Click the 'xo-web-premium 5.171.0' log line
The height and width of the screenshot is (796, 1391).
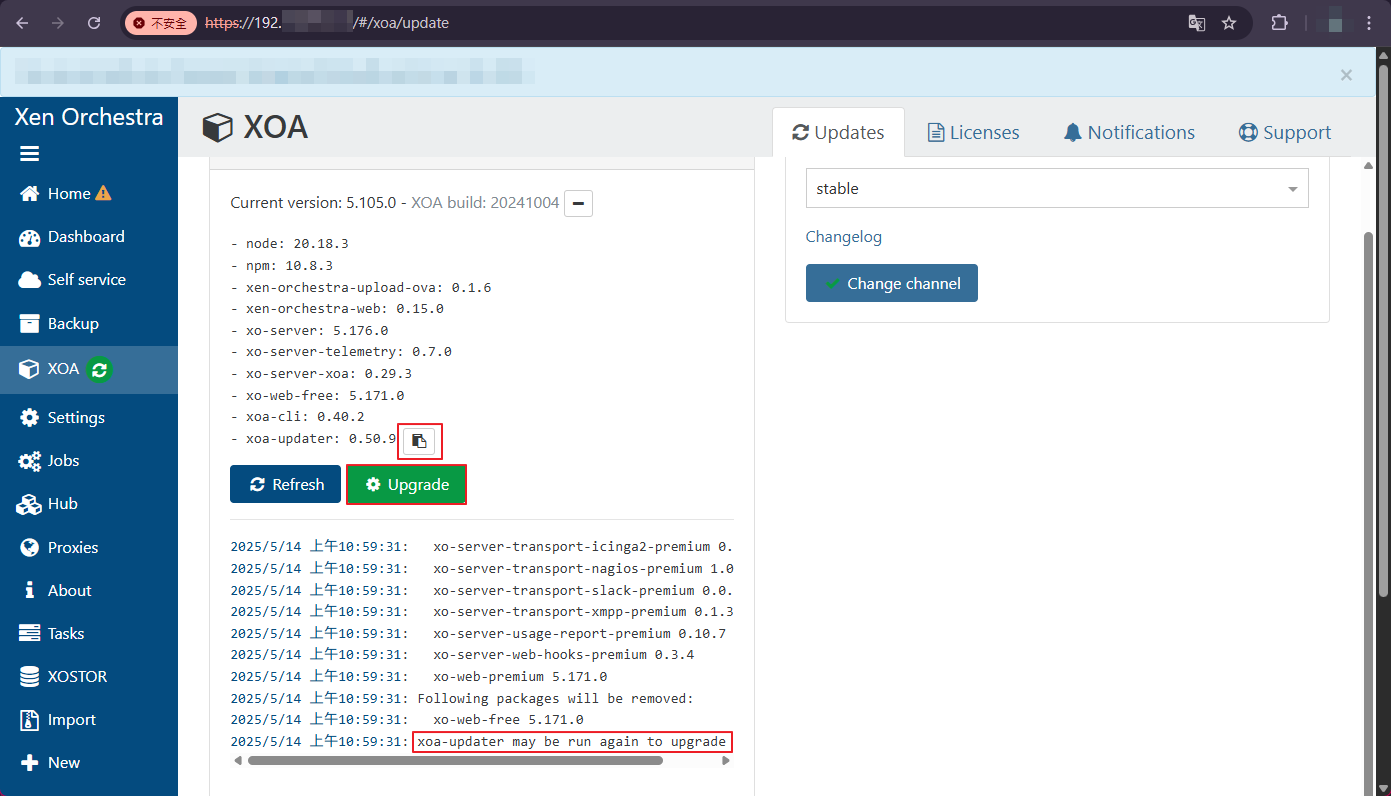pyautogui.click(x=519, y=677)
